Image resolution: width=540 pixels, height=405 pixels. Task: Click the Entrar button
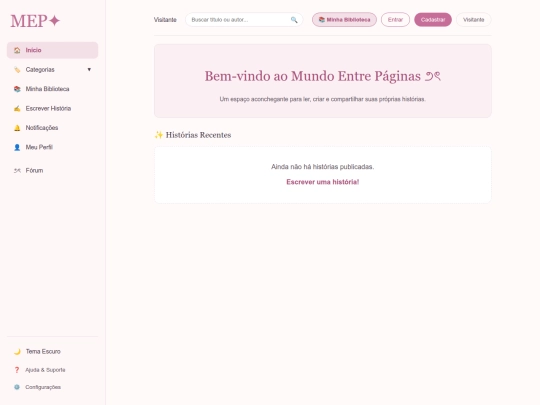point(395,20)
